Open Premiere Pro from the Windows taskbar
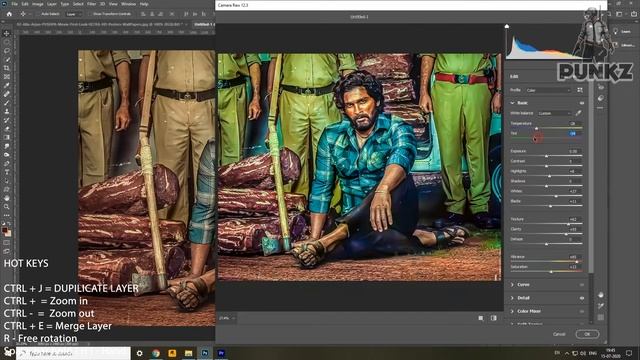 pyautogui.click(x=221, y=353)
